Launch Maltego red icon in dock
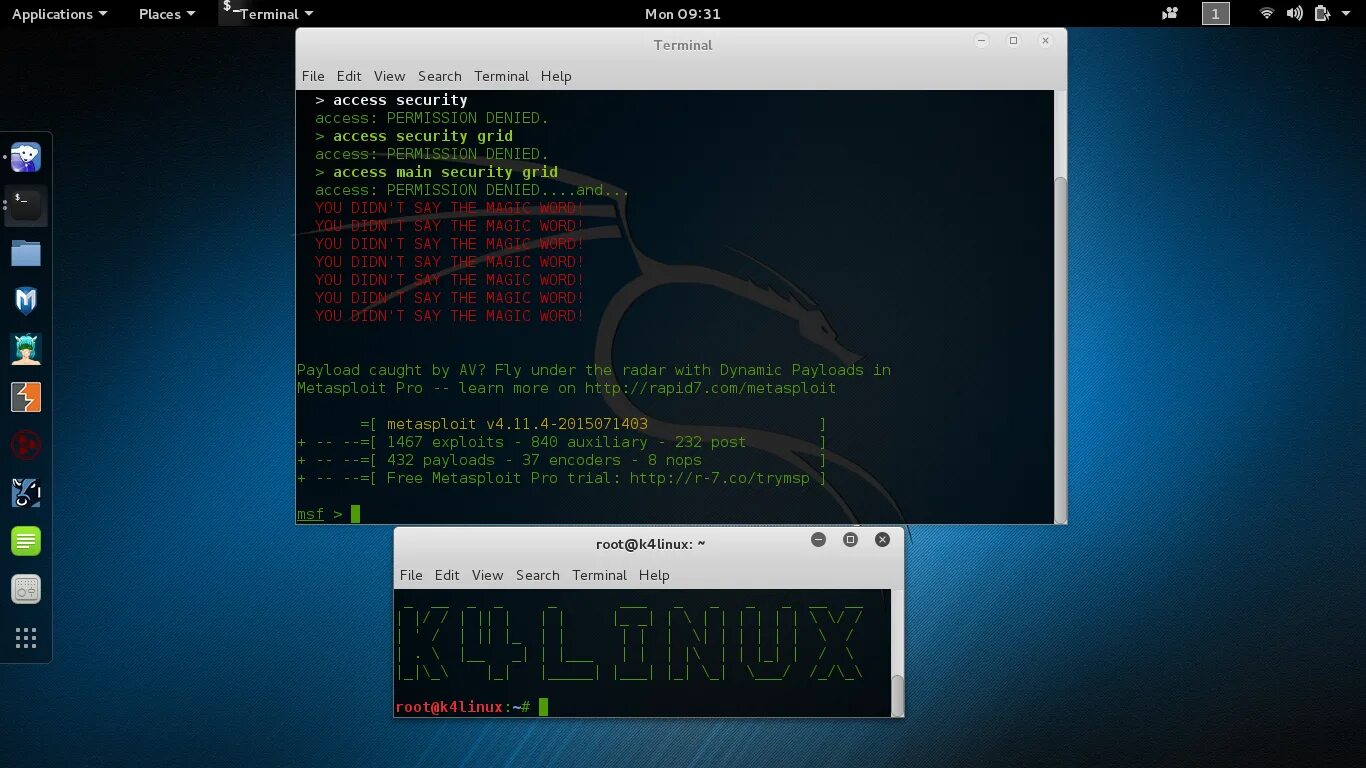 26,445
